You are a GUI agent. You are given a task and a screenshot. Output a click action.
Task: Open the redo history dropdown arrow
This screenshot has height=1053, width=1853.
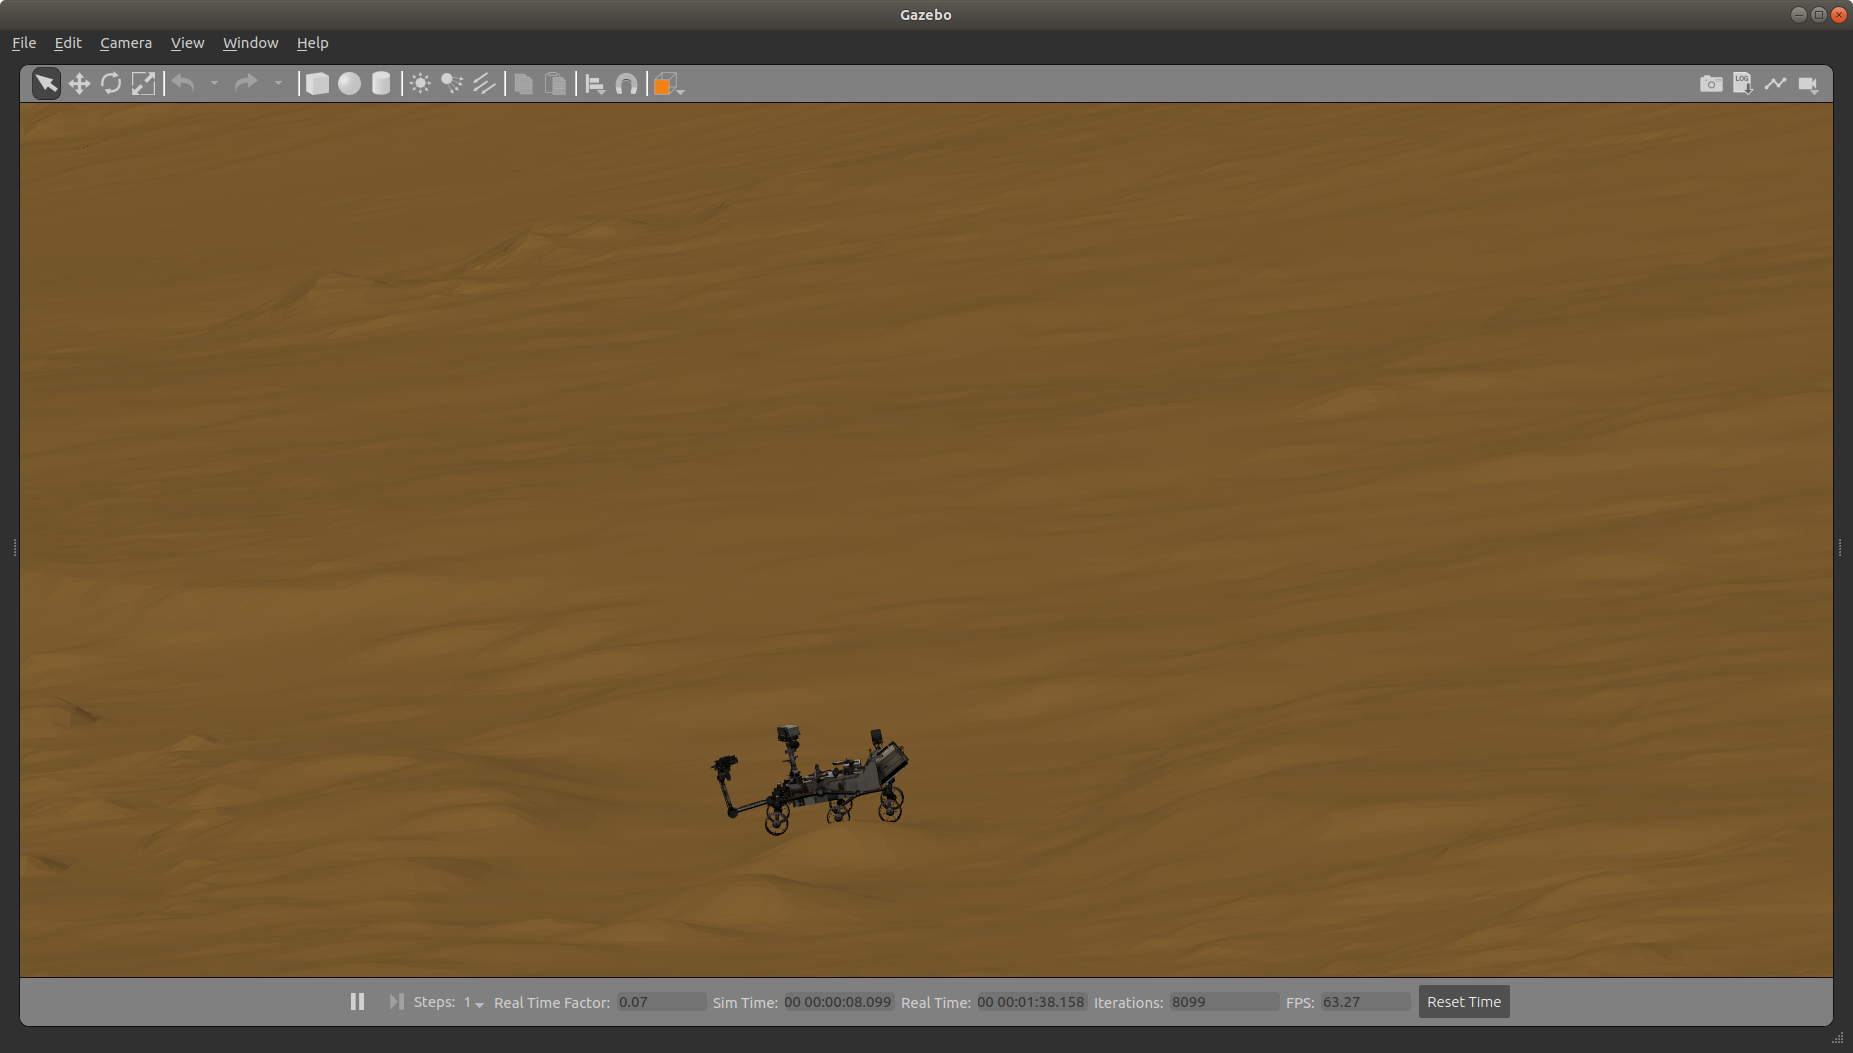[x=278, y=84]
